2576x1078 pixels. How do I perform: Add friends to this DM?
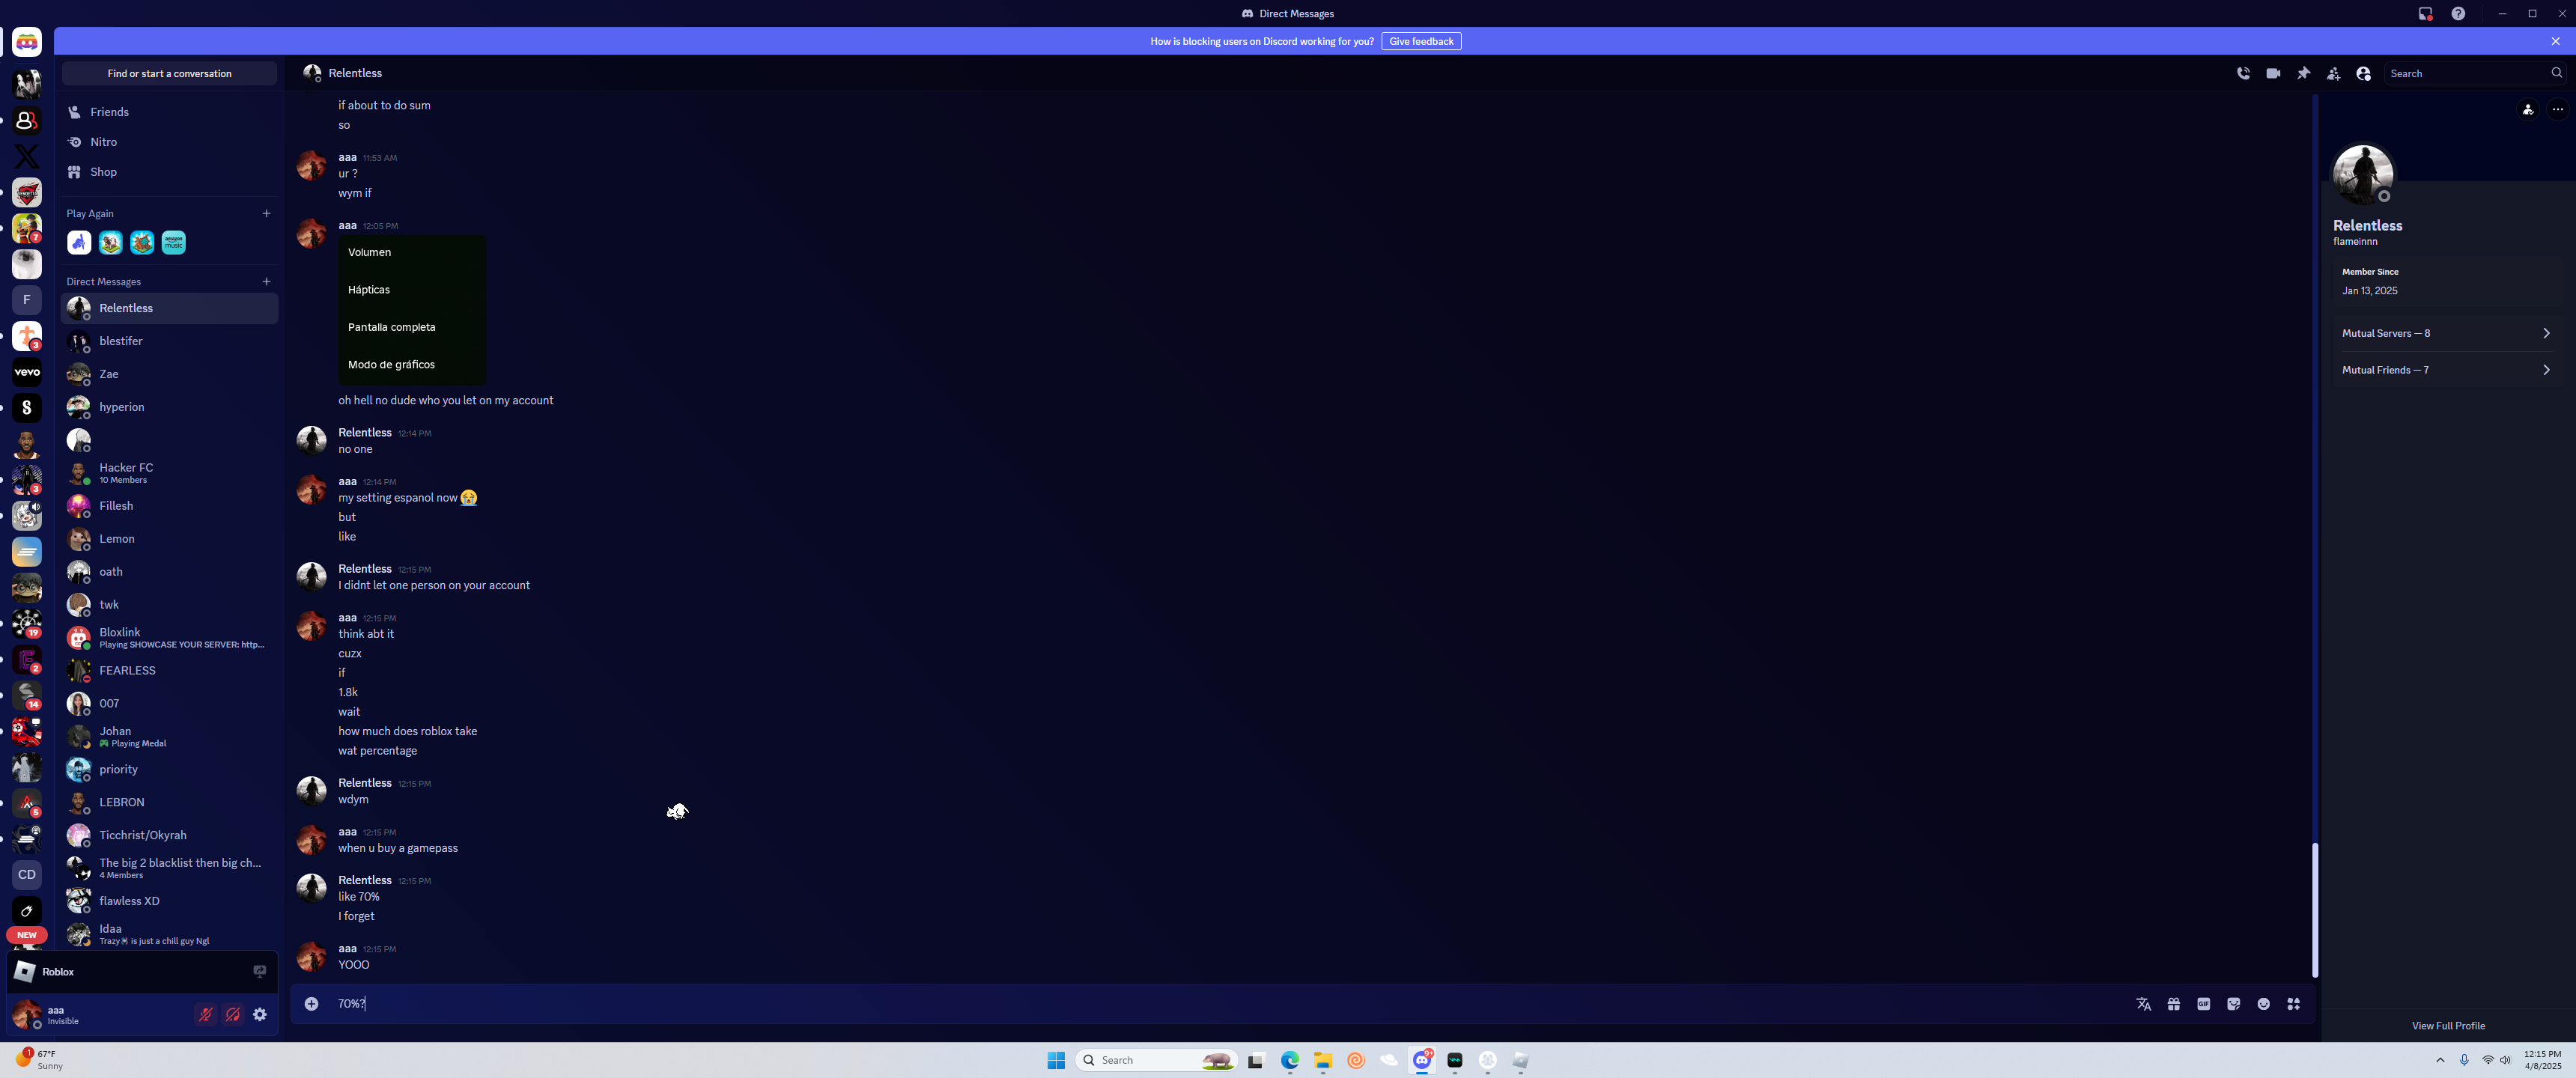point(2333,73)
